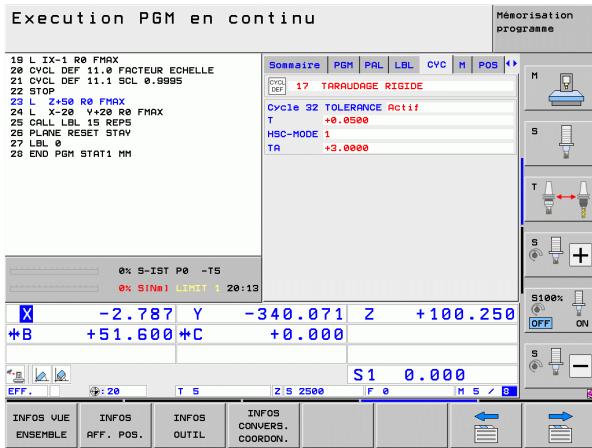Screen dimensions: 592x448
Task: Open the POS status tab
Action: [488, 65]
